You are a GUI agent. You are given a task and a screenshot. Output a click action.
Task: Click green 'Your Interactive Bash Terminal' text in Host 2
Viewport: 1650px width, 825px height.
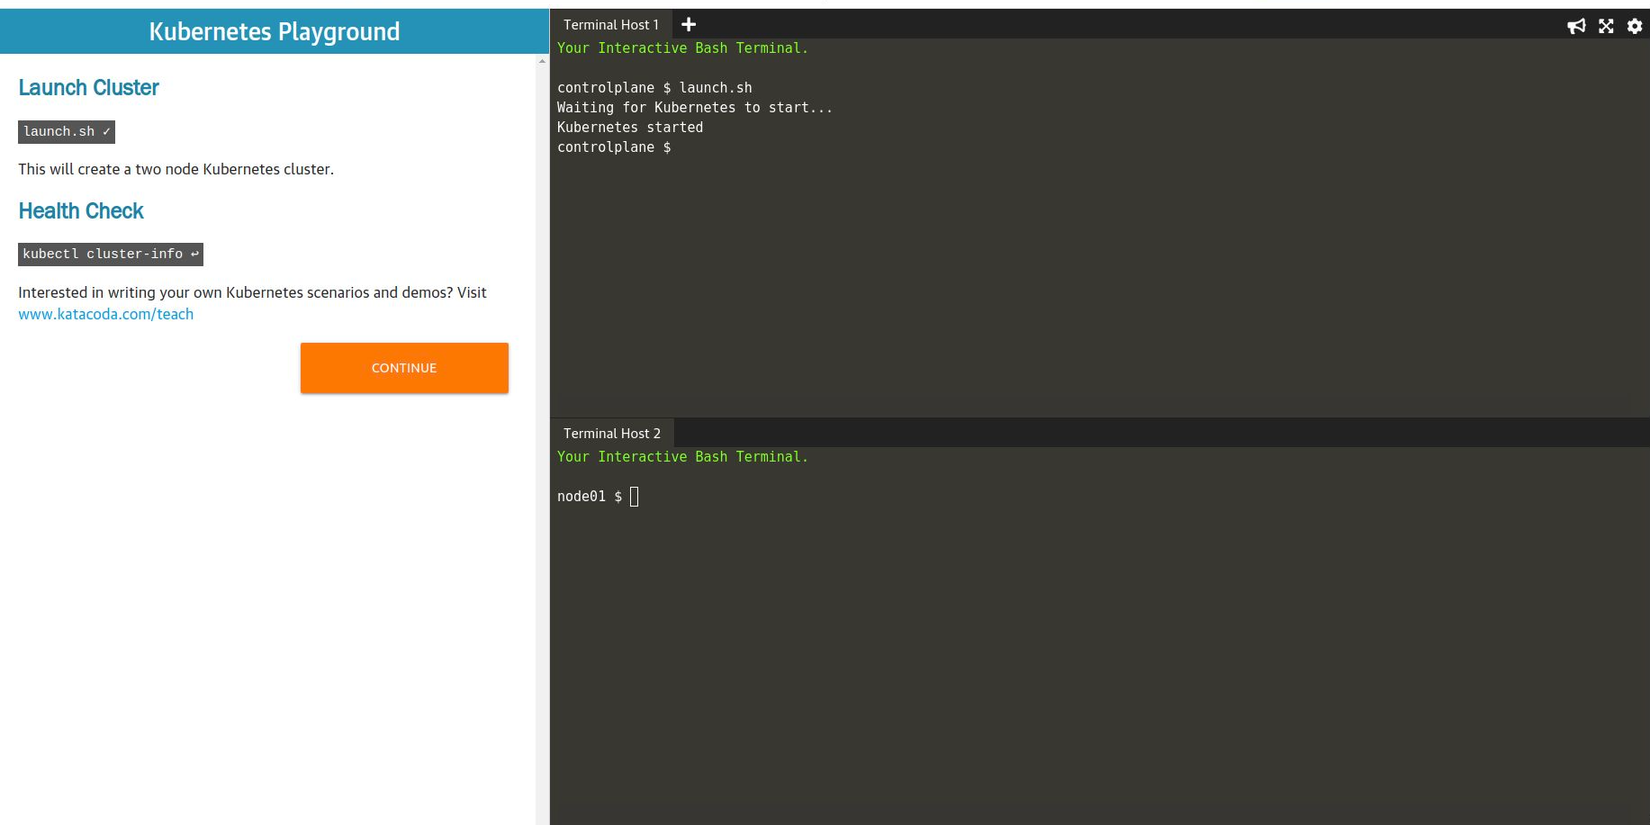682,457
